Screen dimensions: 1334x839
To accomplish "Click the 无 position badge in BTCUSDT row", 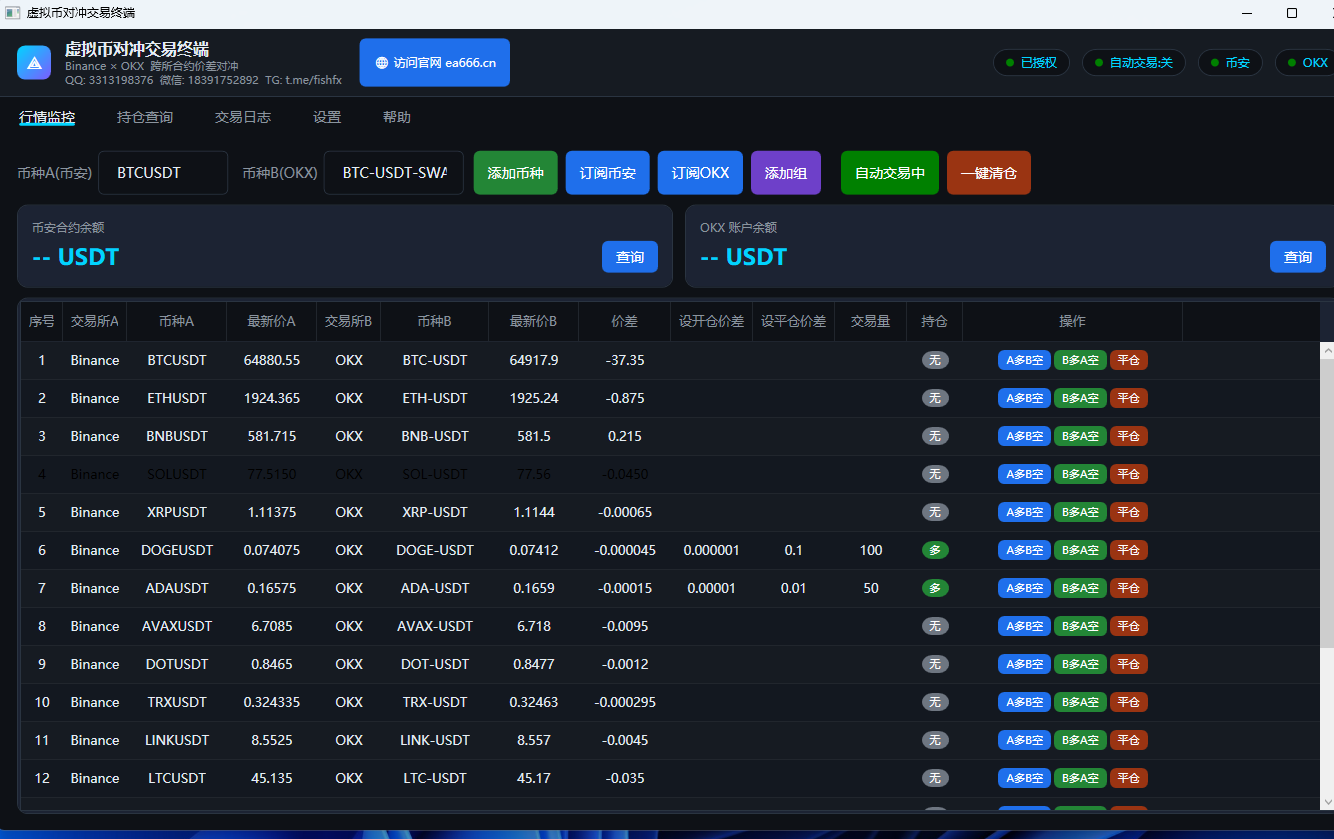I will [935, 360].
